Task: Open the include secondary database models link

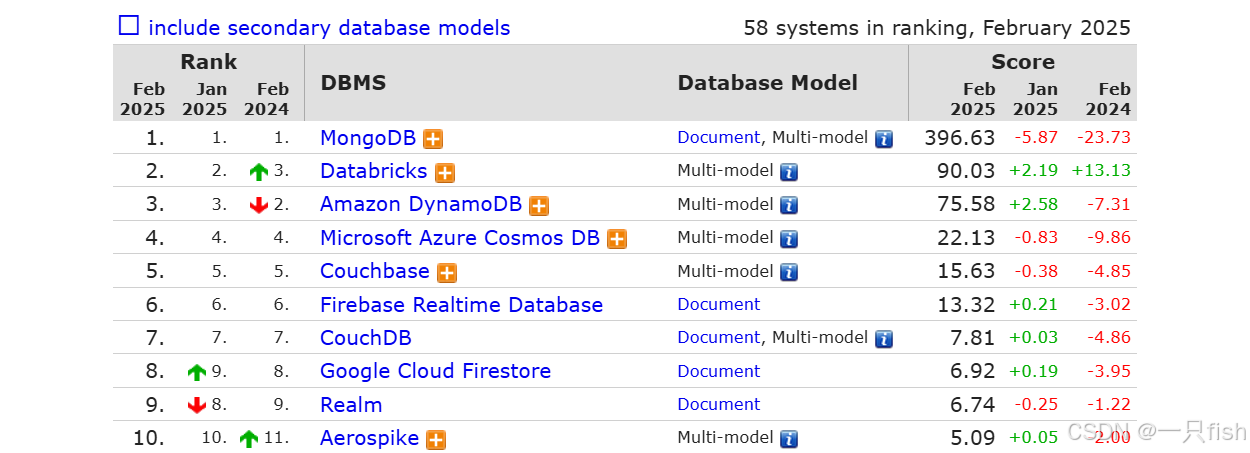Action: [329, 28]
